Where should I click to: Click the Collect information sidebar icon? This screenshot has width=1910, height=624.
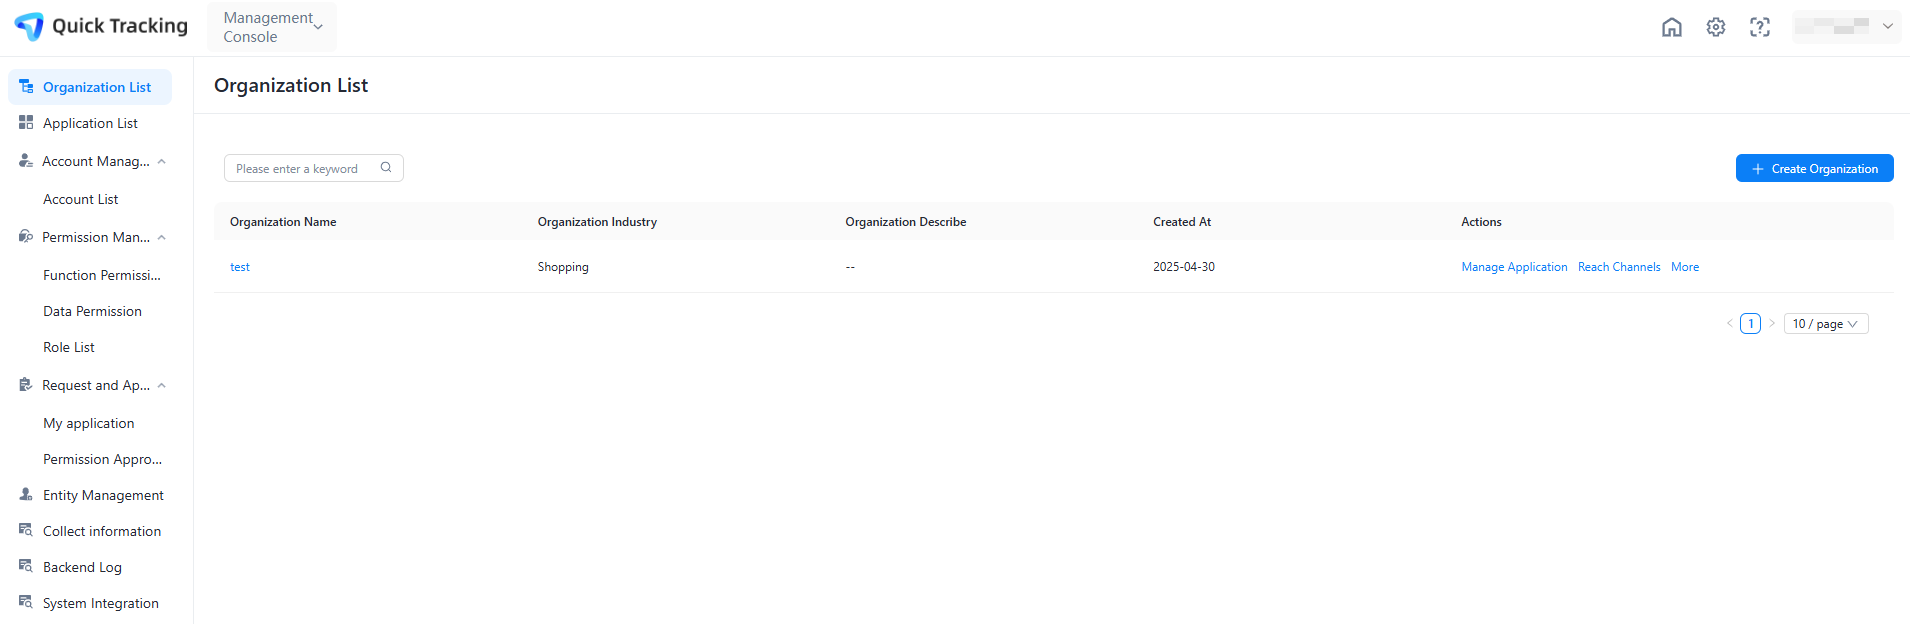(26, 531)
